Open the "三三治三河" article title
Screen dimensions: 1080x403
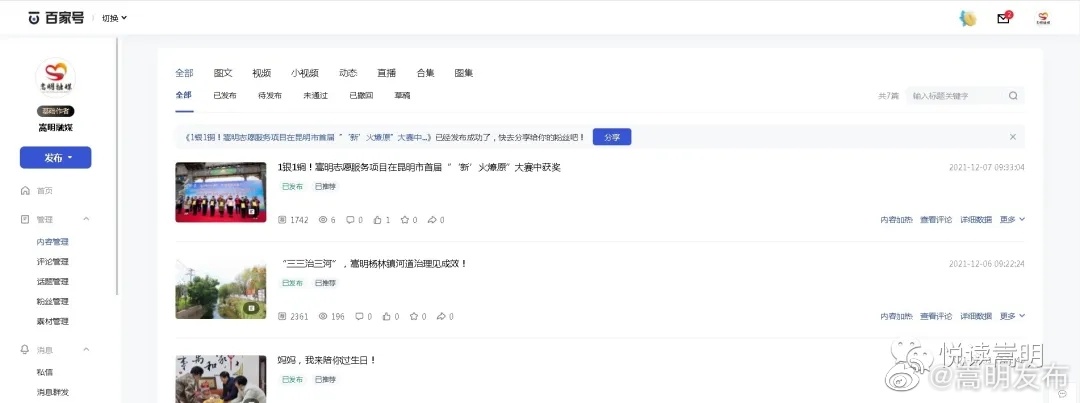(x=375, y=263)
